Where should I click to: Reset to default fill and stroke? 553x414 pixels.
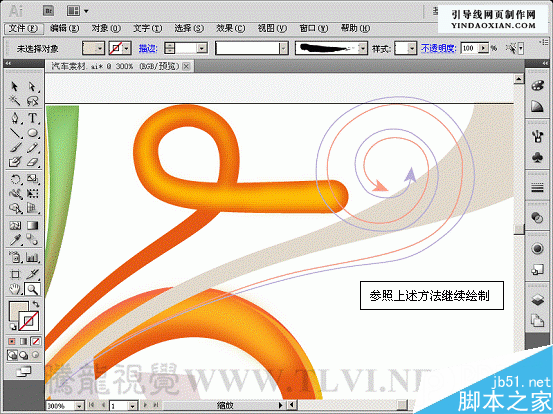click(13, 327)
